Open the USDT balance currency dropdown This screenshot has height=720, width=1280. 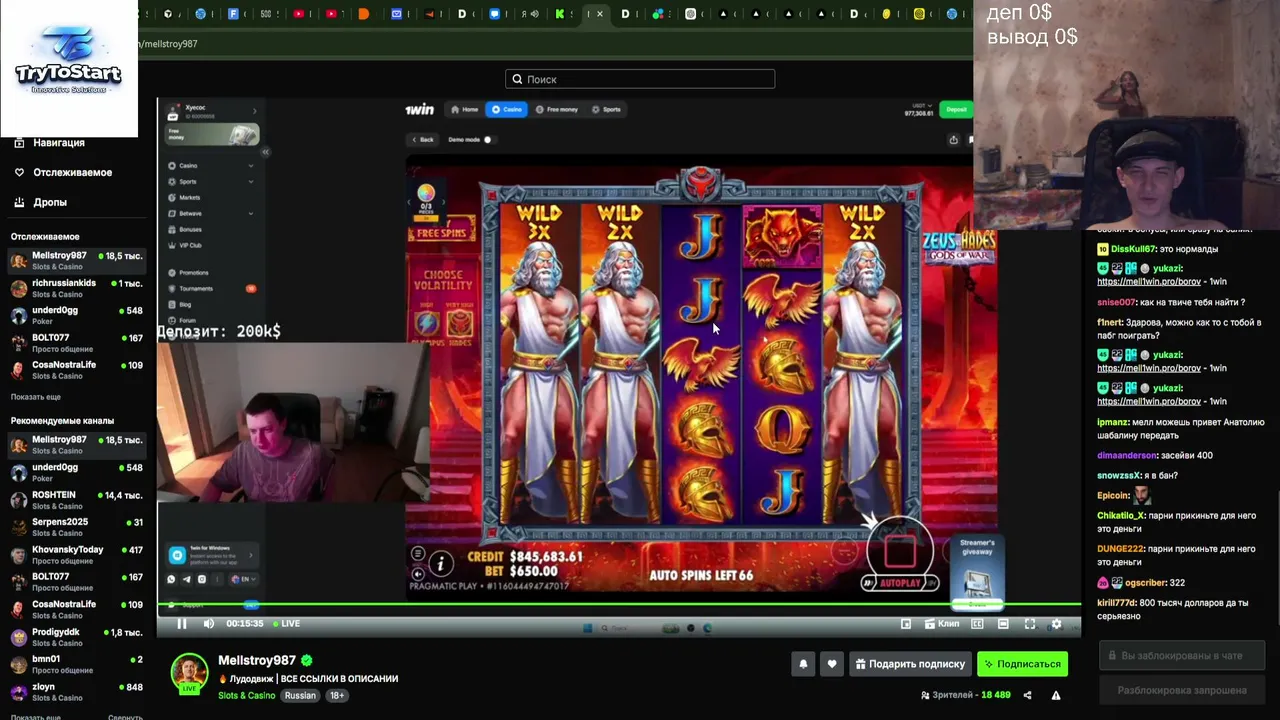point(918,110)
